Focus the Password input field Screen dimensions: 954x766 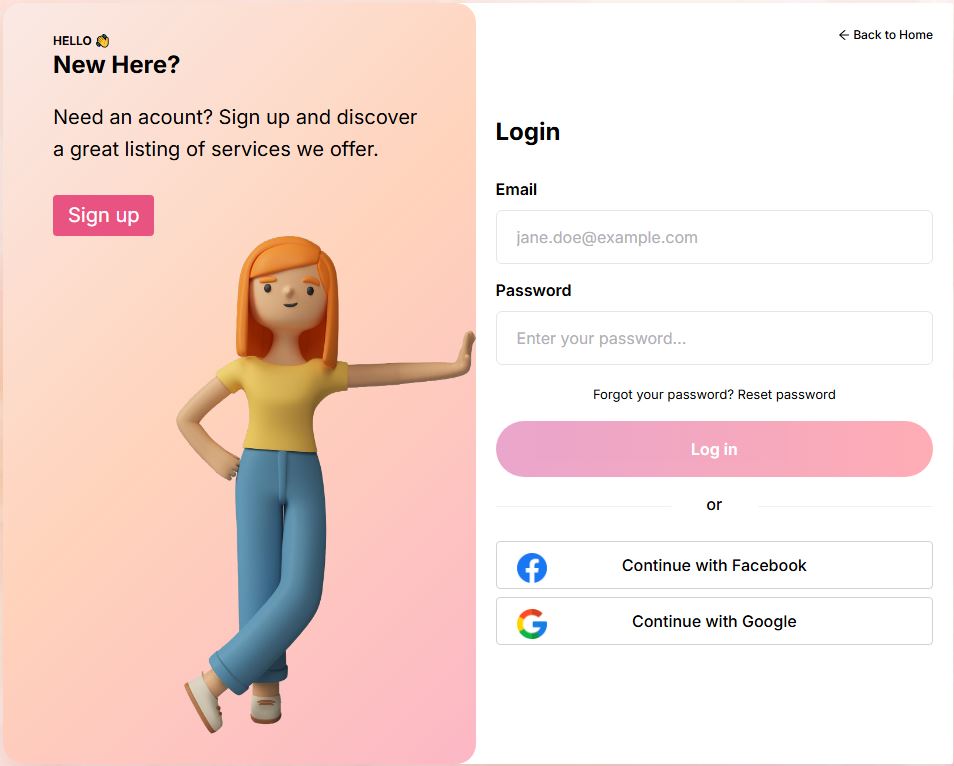tap(714, 338)
